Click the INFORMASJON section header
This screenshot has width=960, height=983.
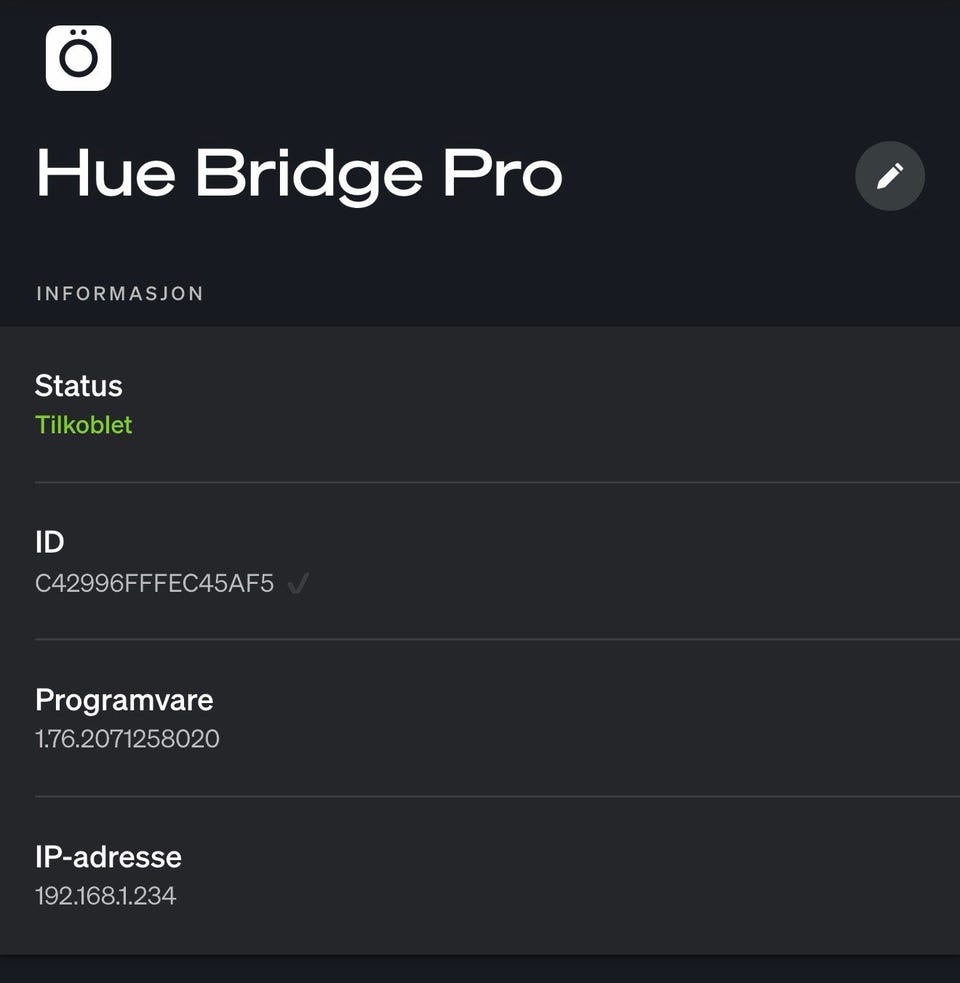tap(120, 294)
